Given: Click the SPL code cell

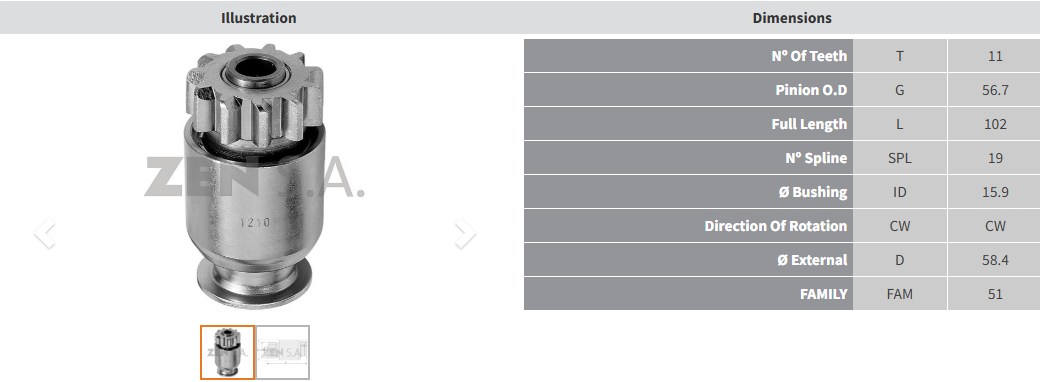Looking at the screenshot, I should coord(899,158).
